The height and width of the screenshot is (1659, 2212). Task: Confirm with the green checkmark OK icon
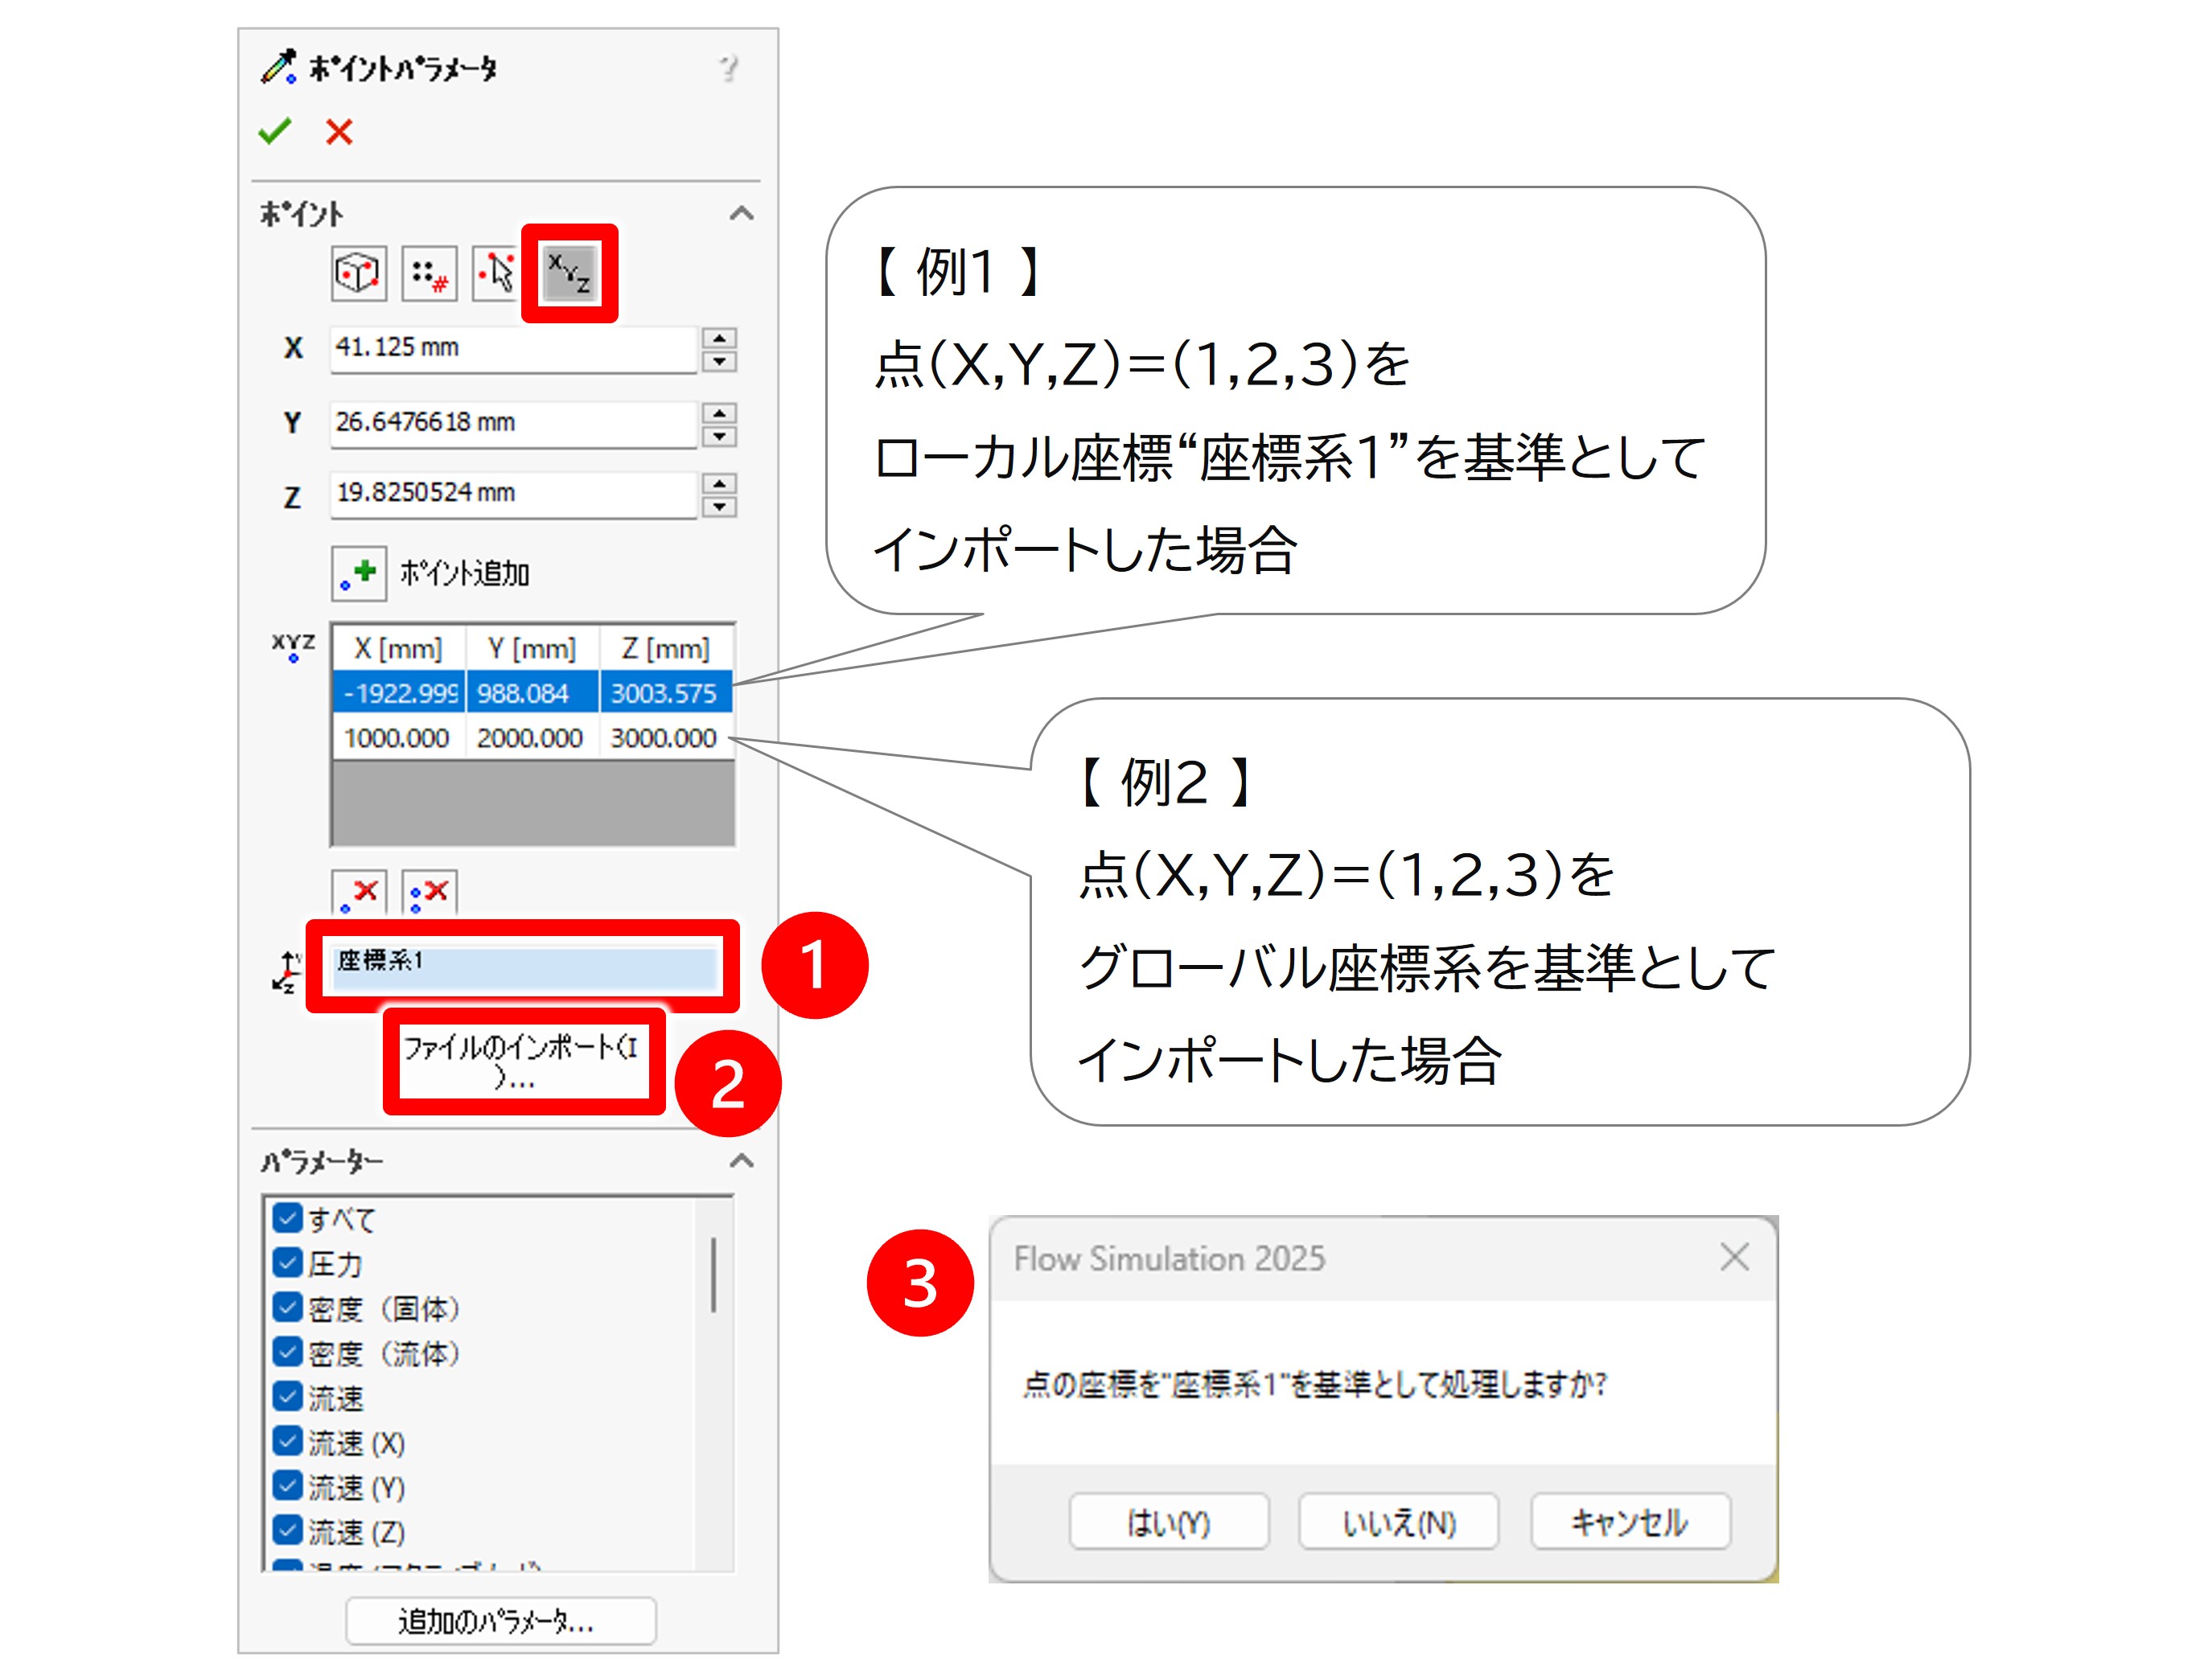pos(274,131)
